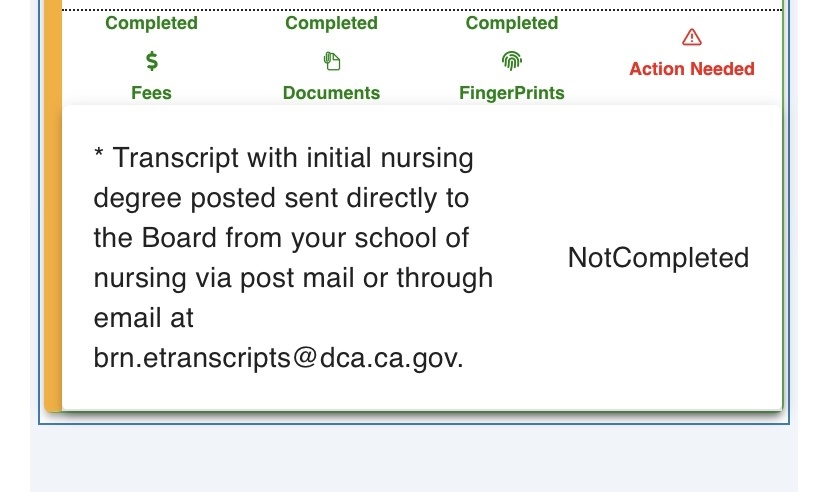
Task: Open the Documents section label
Action: tap(332, 93)
